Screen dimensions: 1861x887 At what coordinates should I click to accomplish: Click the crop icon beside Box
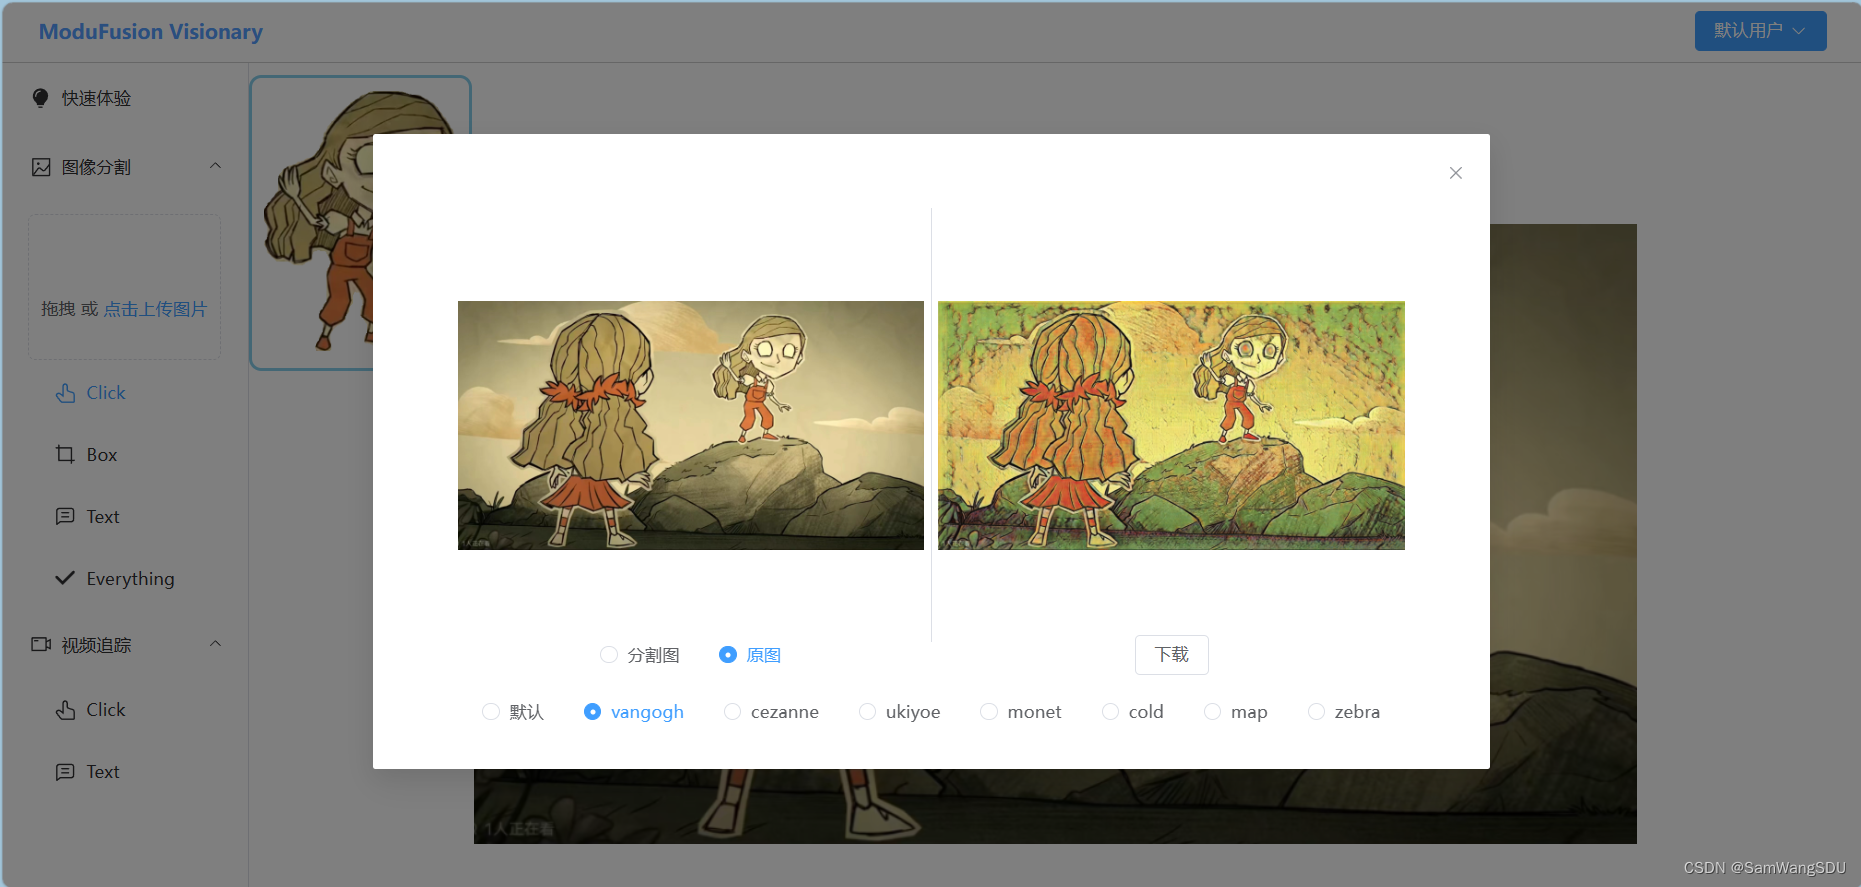point(65,455)
